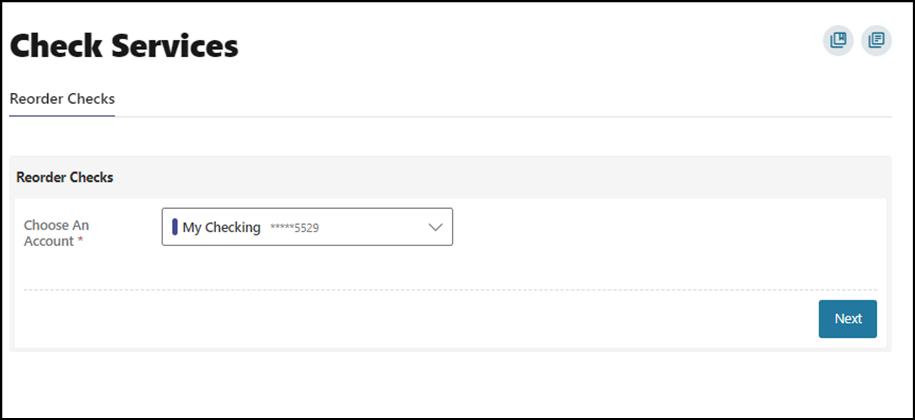Click the dashed divider above Next

click(x=450, y=290)
